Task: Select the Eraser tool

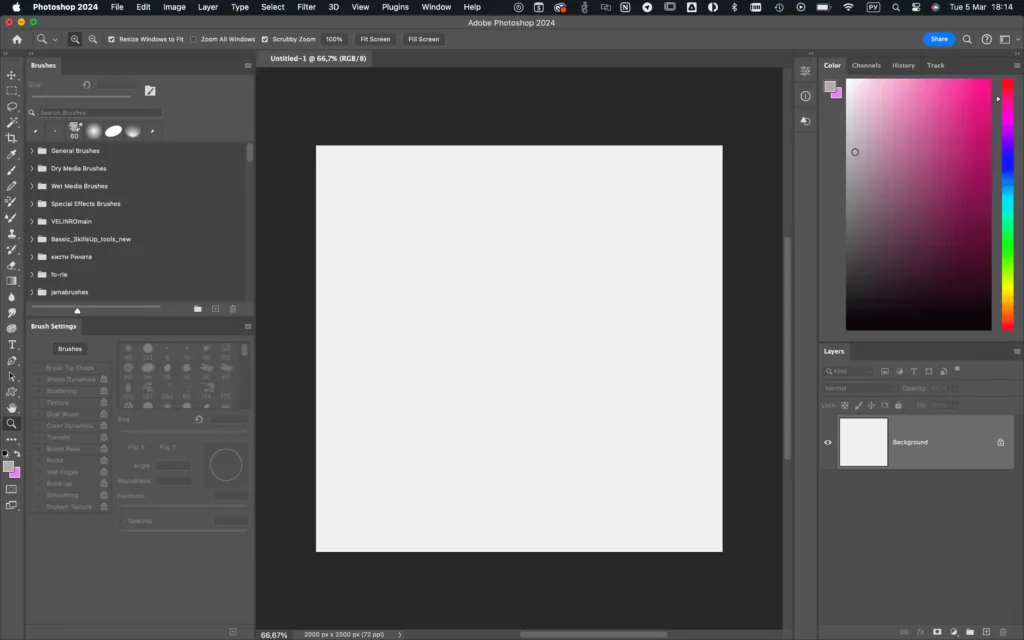Action: (12, 265)
